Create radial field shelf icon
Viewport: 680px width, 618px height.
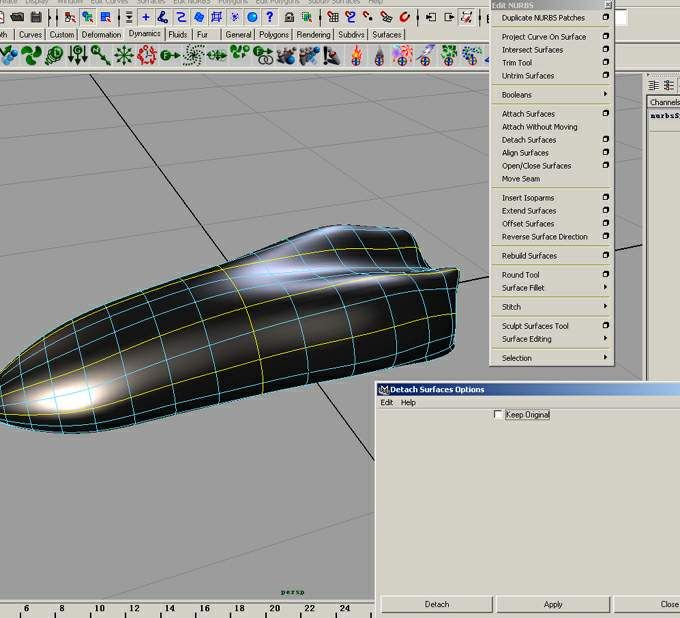(x=124, y=56)
